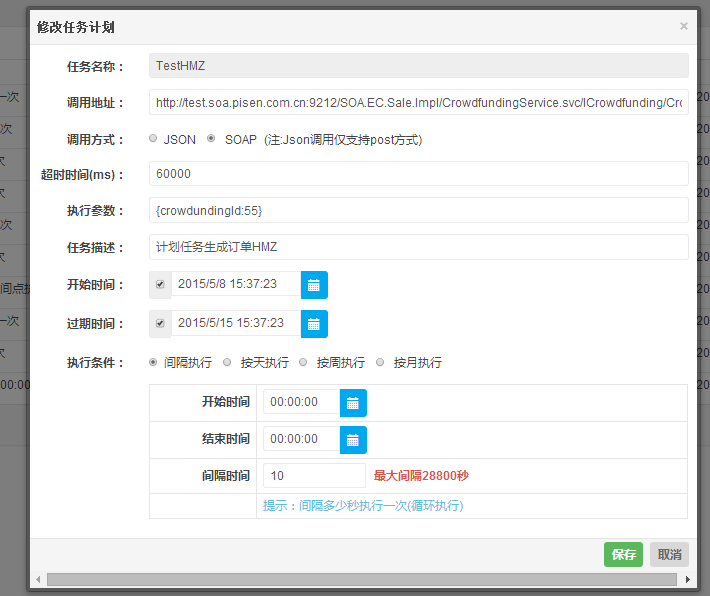Click the 执行参数 input field
710x596 pixels.
(x=418, y=211)
